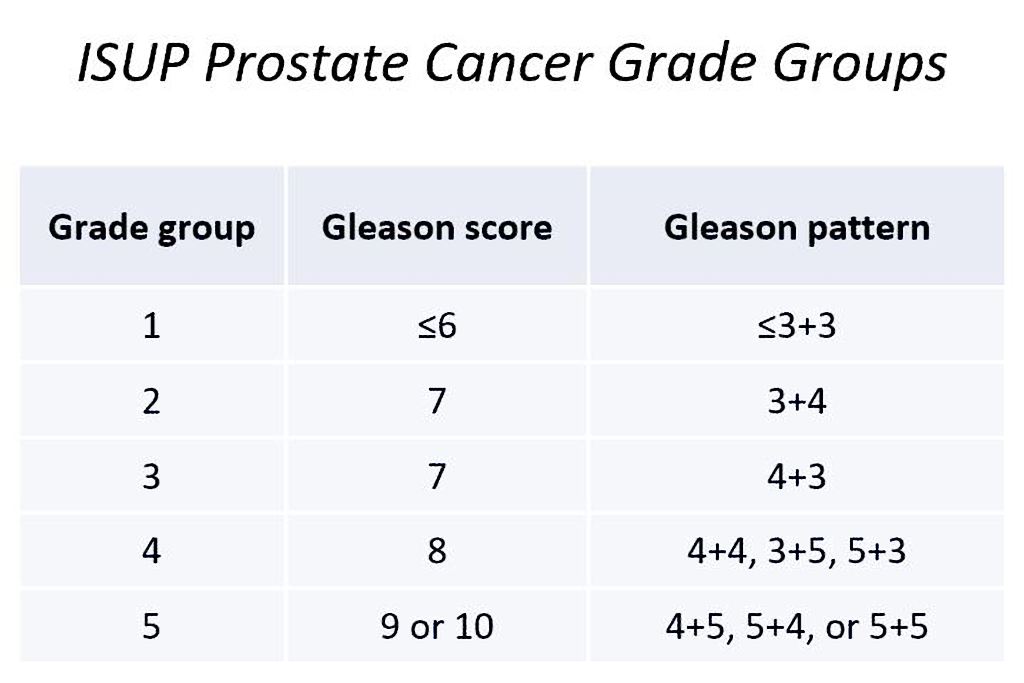The height and width of the screenshot is (683, 1024).
Task: Click the word Cancer in the title
Action: [509, 63]
